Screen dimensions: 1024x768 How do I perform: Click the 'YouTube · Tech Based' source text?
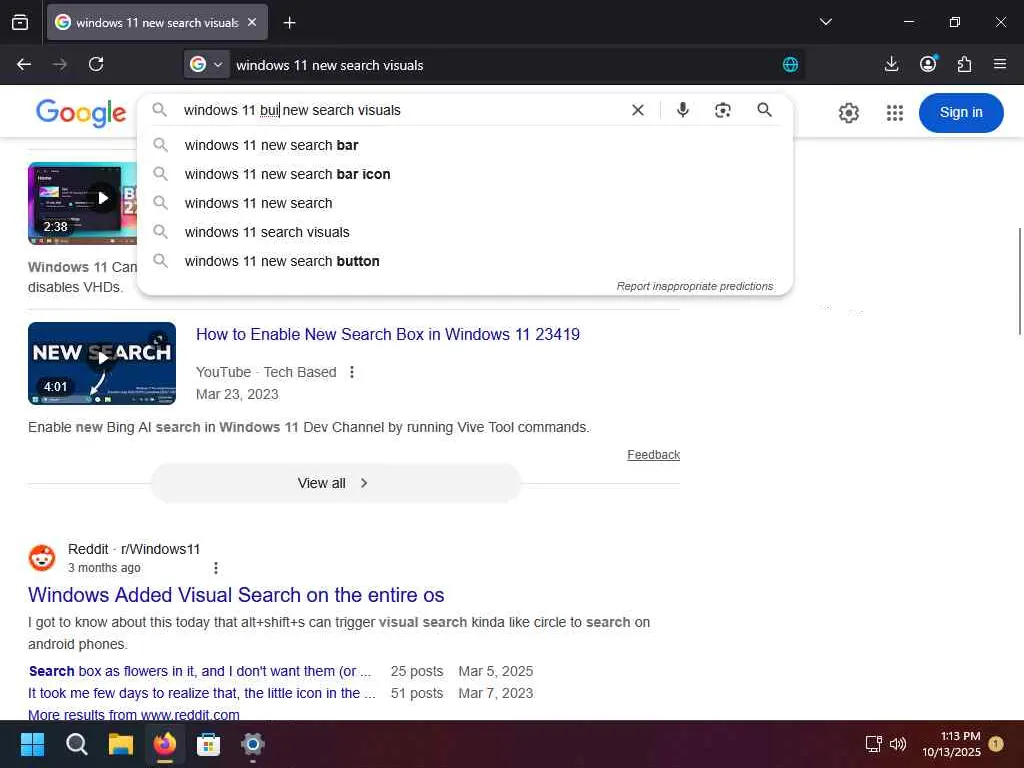[266, 372]
